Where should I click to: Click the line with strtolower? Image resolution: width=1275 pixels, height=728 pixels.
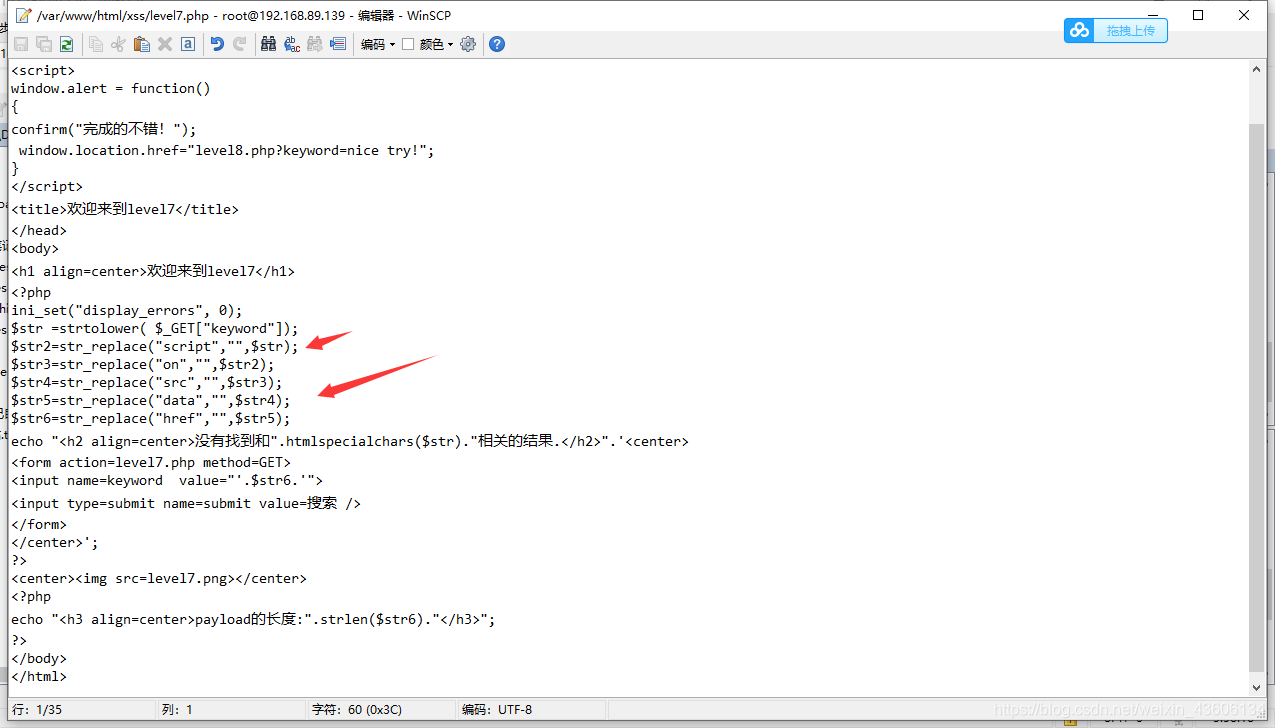tap(155, 328)
